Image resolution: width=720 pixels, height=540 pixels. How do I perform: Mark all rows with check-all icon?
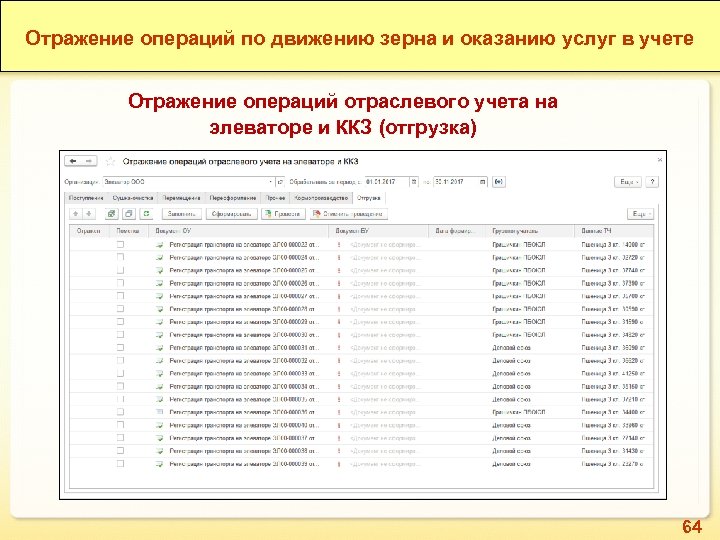[111, 214]
